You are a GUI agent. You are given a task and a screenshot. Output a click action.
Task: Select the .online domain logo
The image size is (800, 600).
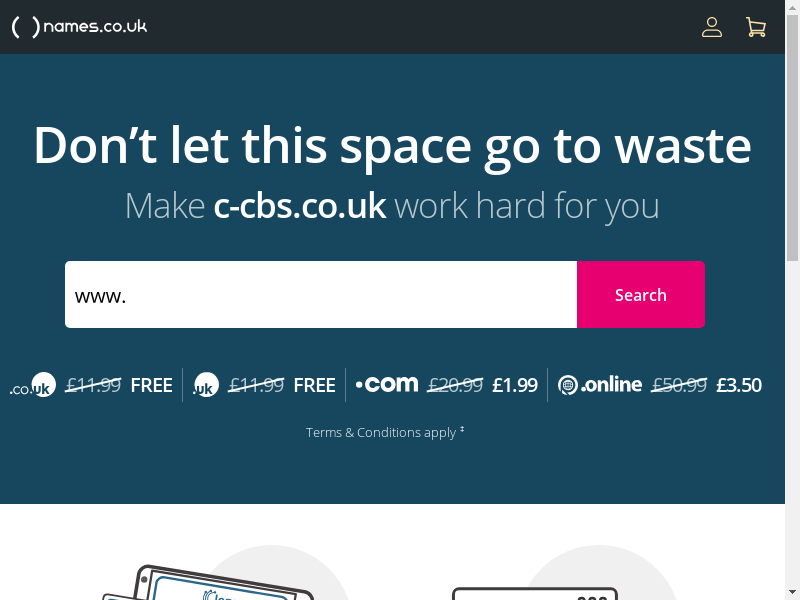tap(599, 385)
